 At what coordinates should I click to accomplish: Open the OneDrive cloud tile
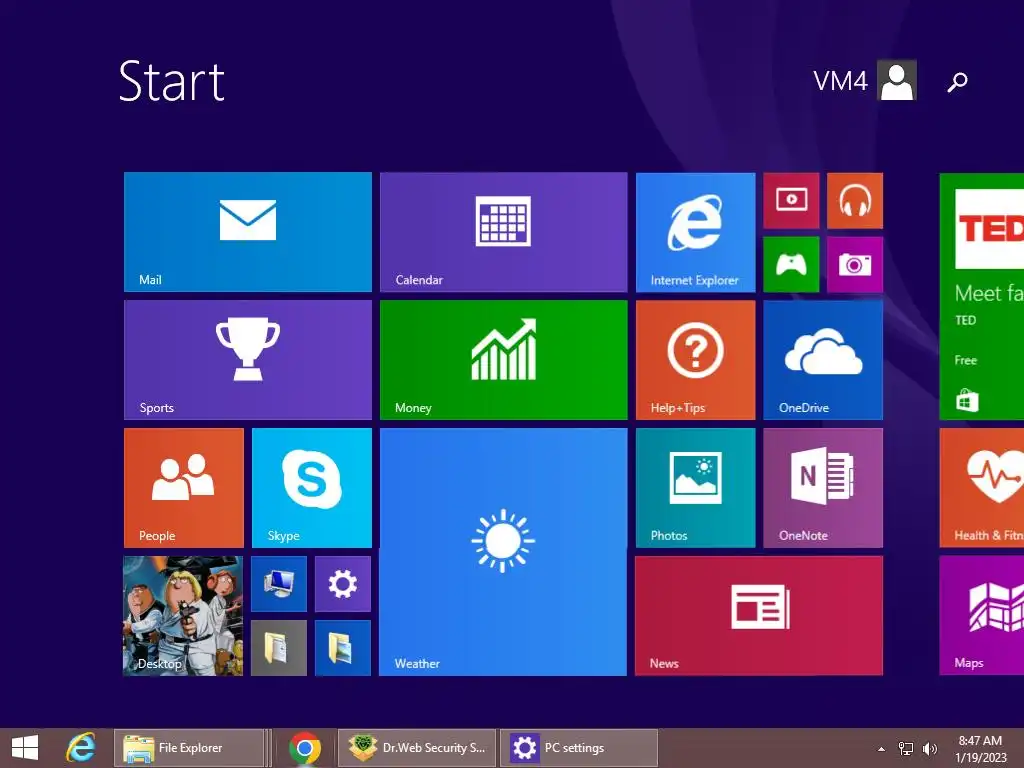(x=823, y=360)
